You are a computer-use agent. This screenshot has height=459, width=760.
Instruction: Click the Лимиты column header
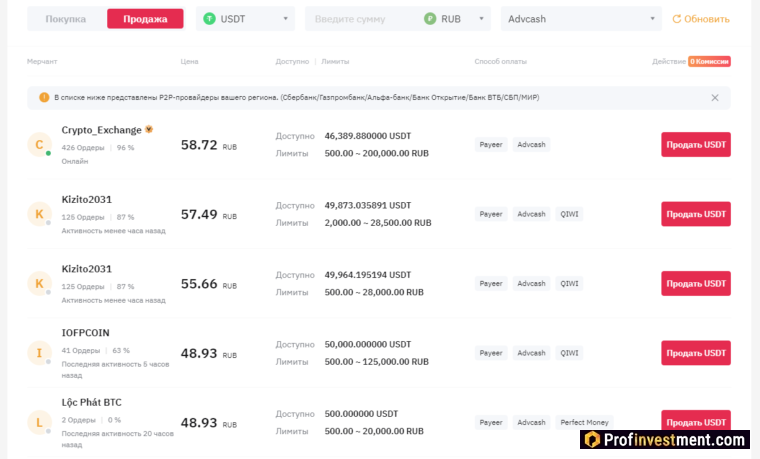click(x=335, y=62)
